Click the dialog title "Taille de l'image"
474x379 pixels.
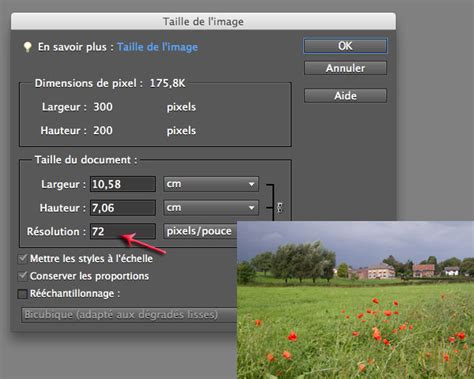pyautogui.click(x=203, y=22)
